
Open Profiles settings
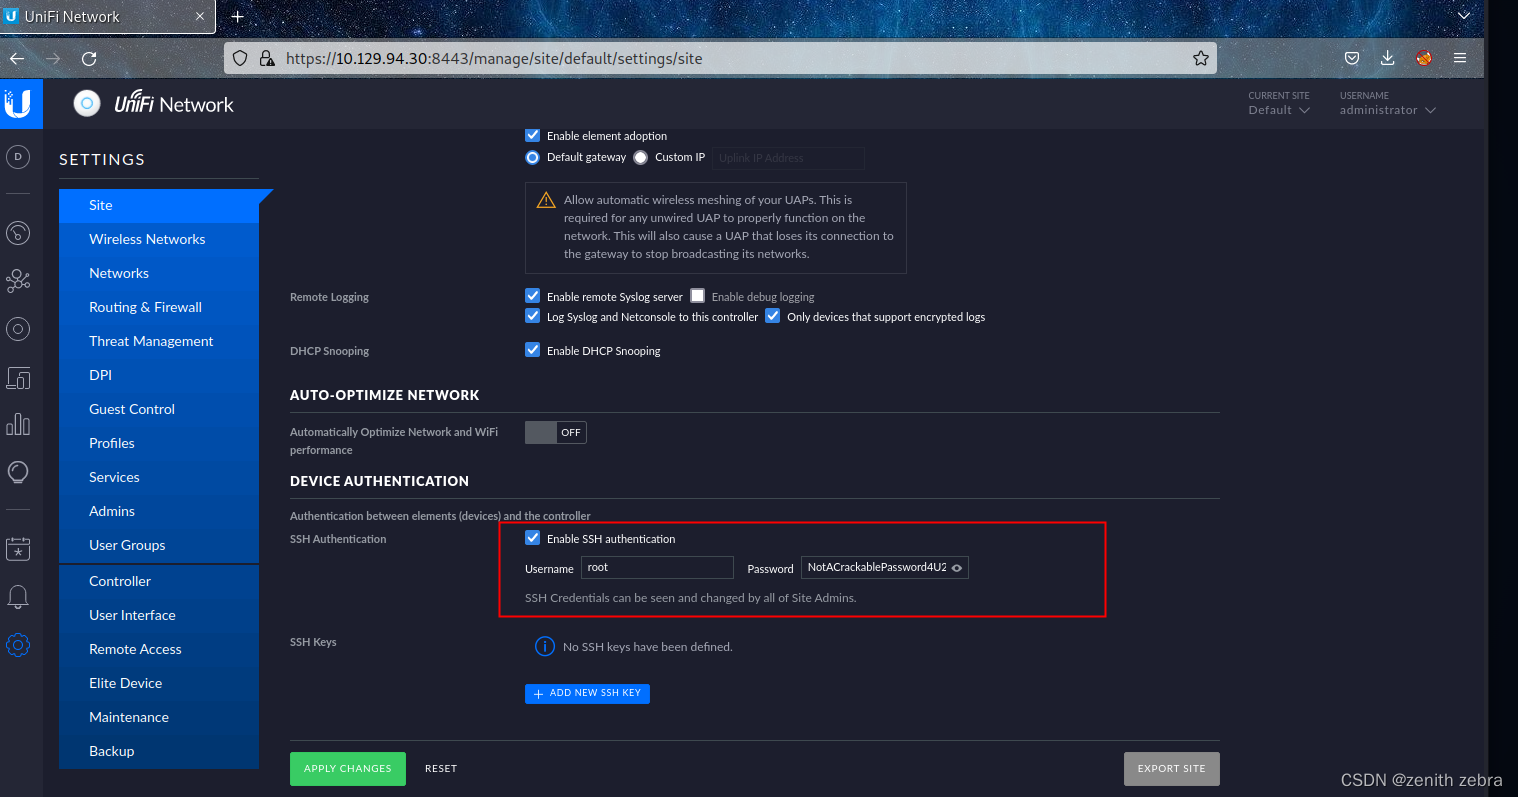(159, 443)
